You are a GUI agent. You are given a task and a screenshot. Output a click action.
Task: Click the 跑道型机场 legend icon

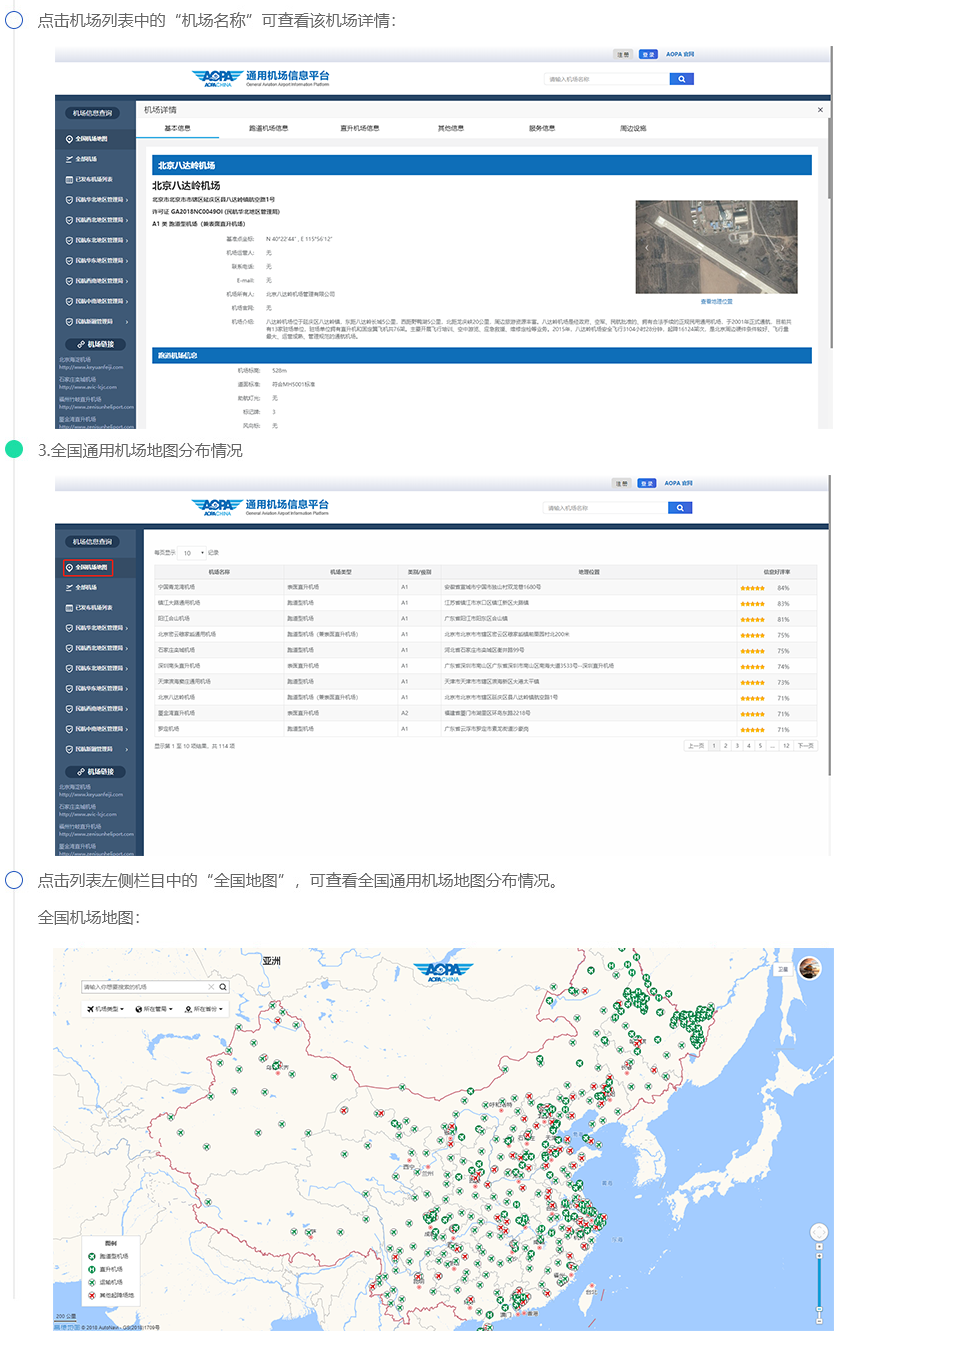point(92,1256)
